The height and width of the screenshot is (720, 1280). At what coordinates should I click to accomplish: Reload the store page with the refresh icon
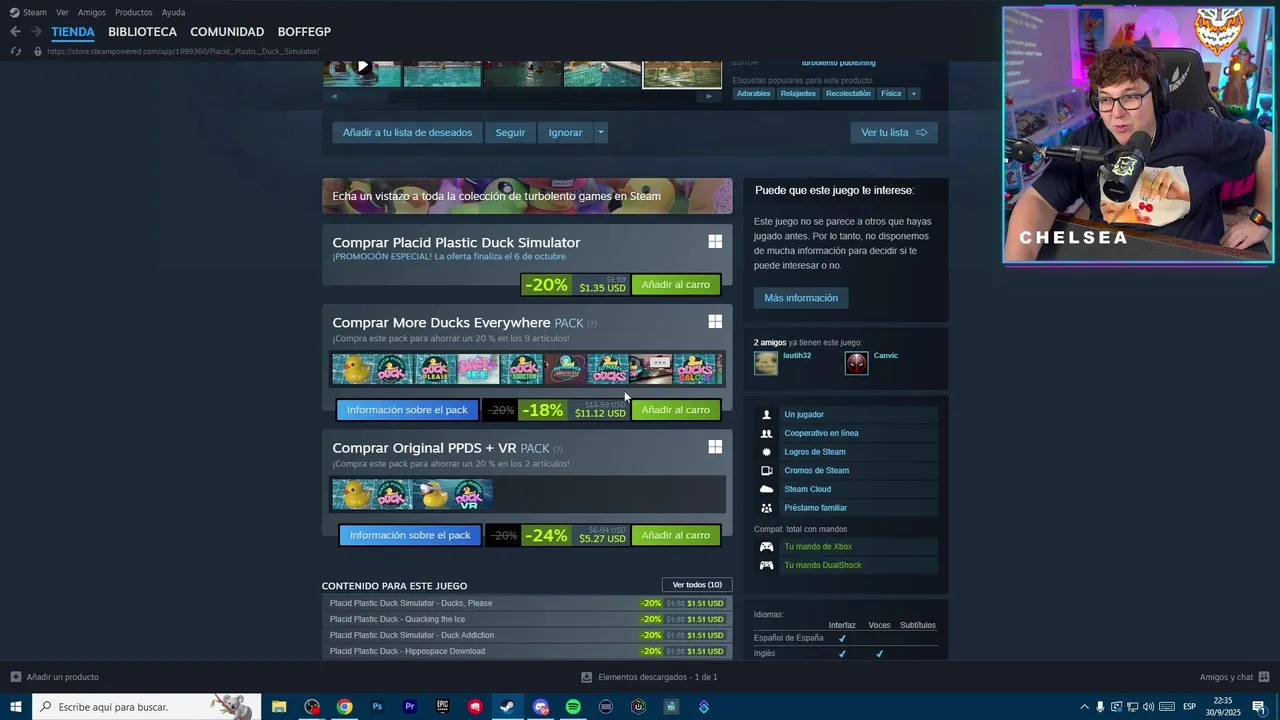(x=15, y=51)
